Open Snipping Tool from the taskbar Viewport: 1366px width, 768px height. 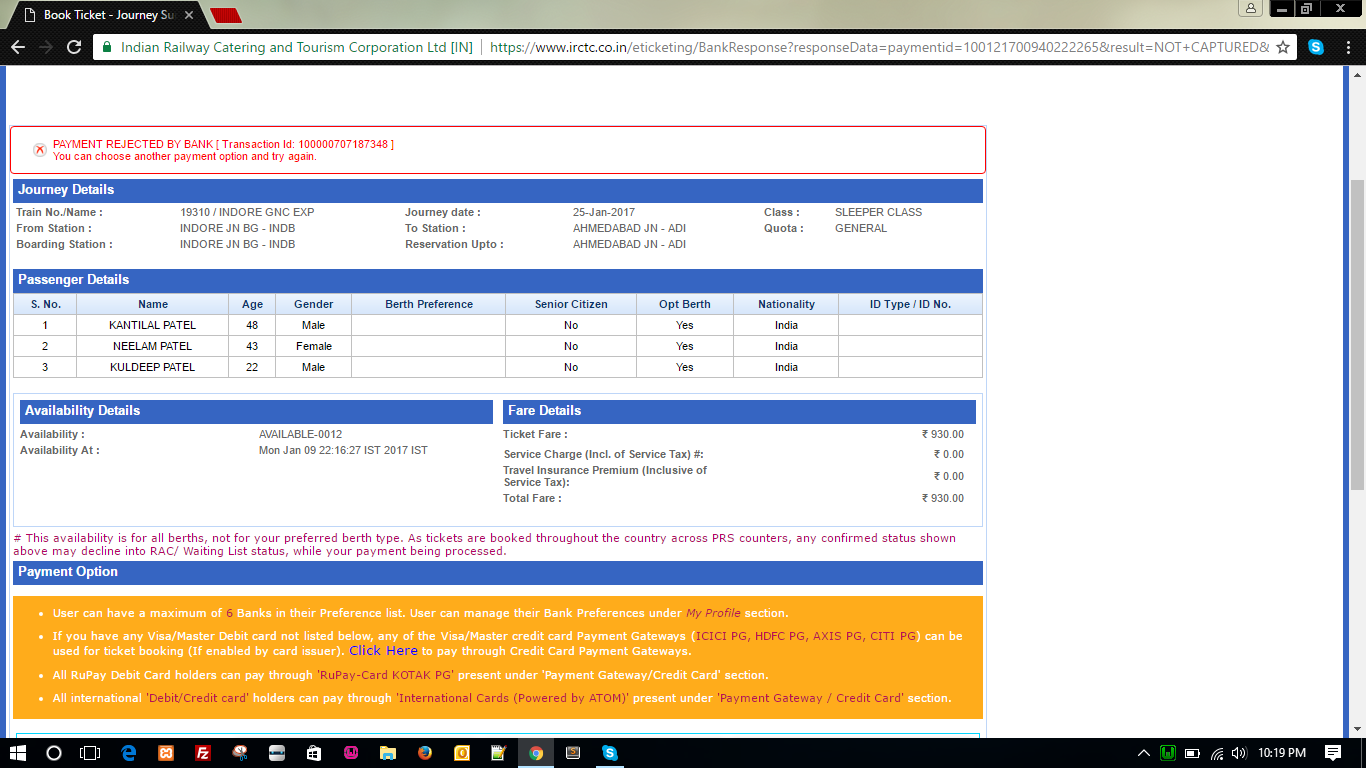pyautogui.click(x=240, y=753)
